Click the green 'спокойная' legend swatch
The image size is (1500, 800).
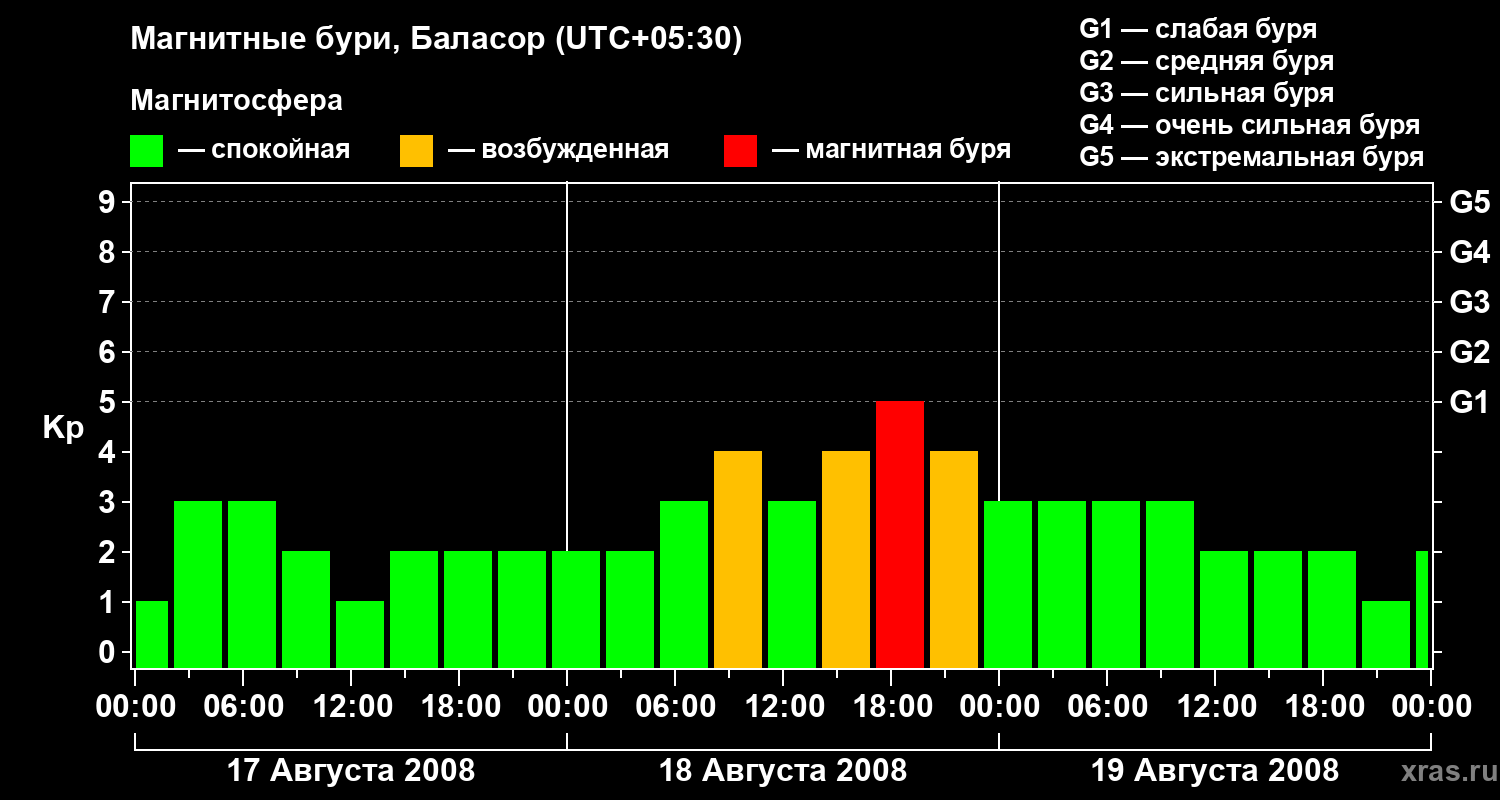tap(147, 151)
